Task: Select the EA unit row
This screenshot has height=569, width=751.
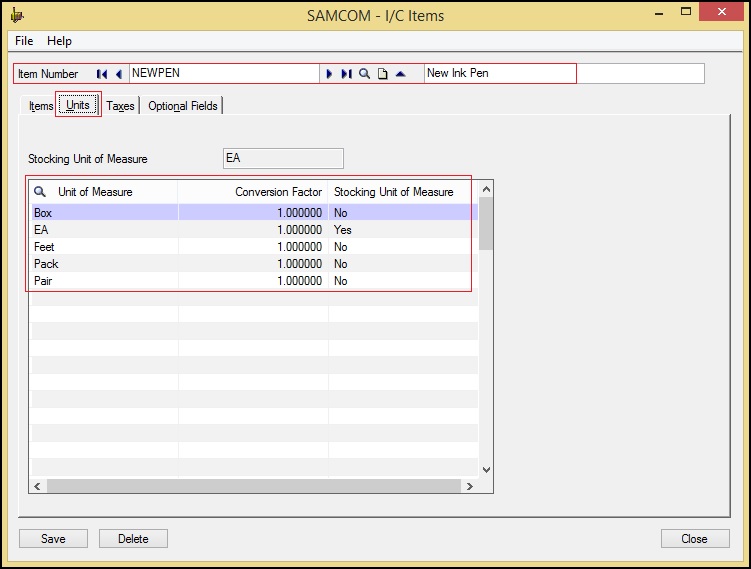Action: pyautogui.click(x=254, y=230)
